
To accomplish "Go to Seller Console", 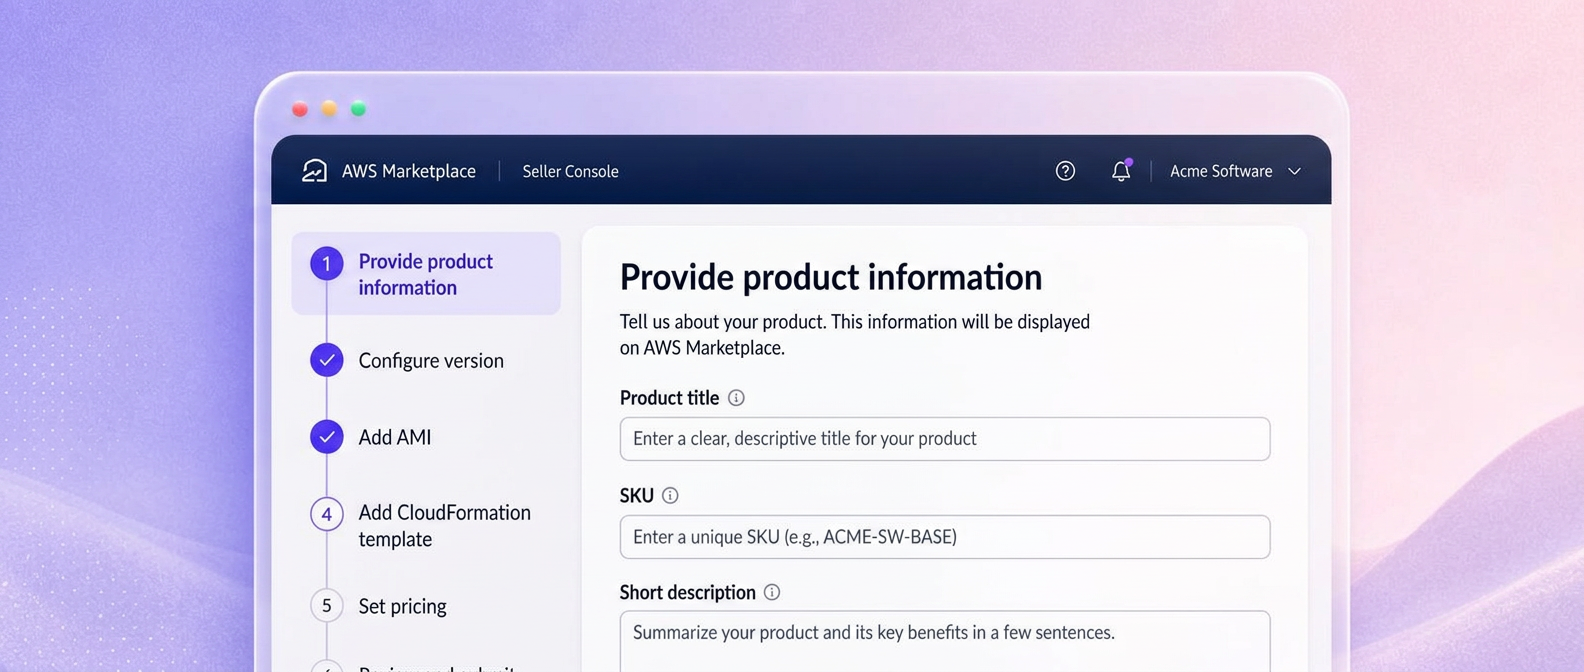I will (570, 171).
